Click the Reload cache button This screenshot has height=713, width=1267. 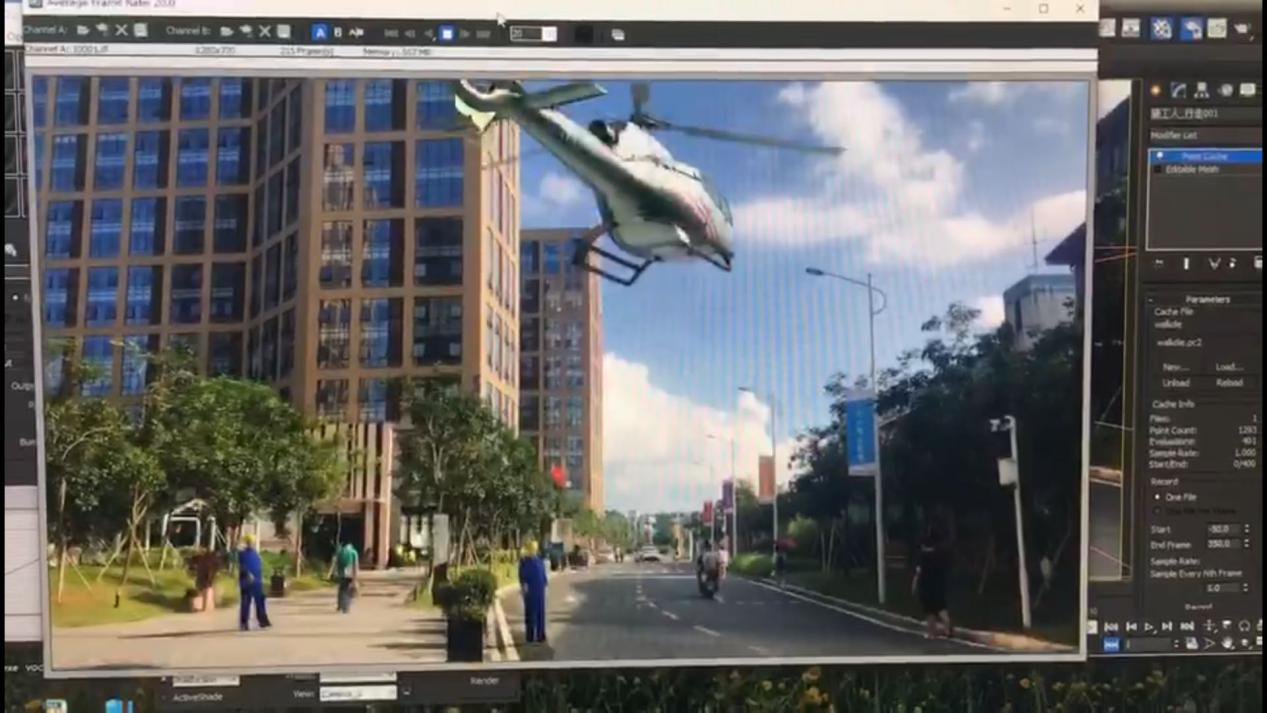pos(1229,383)
